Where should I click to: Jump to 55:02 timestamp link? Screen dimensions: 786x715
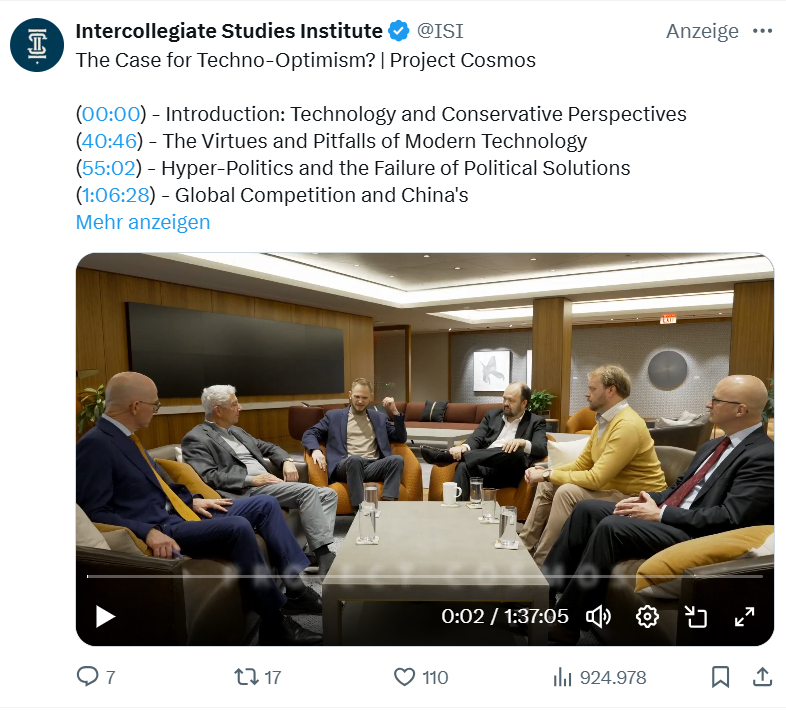point(111,168)
